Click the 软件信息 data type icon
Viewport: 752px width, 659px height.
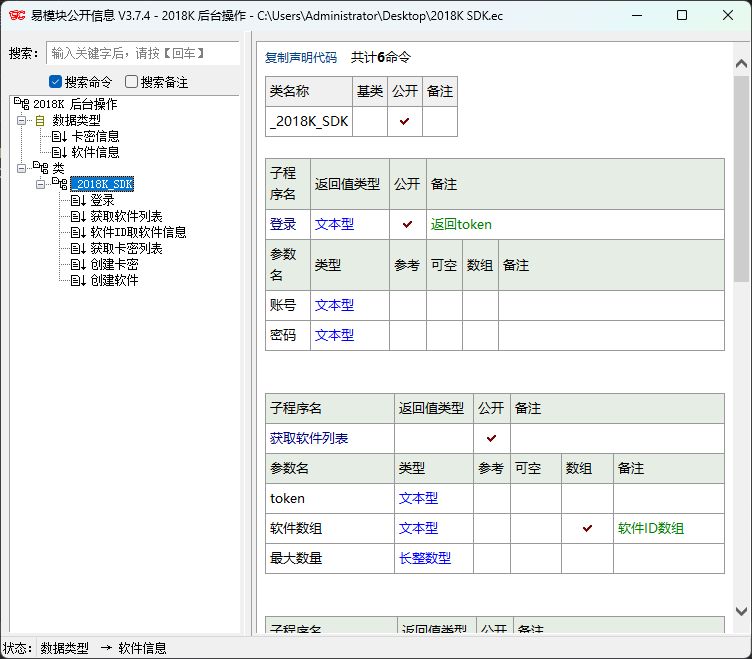[x=59, y=152]
